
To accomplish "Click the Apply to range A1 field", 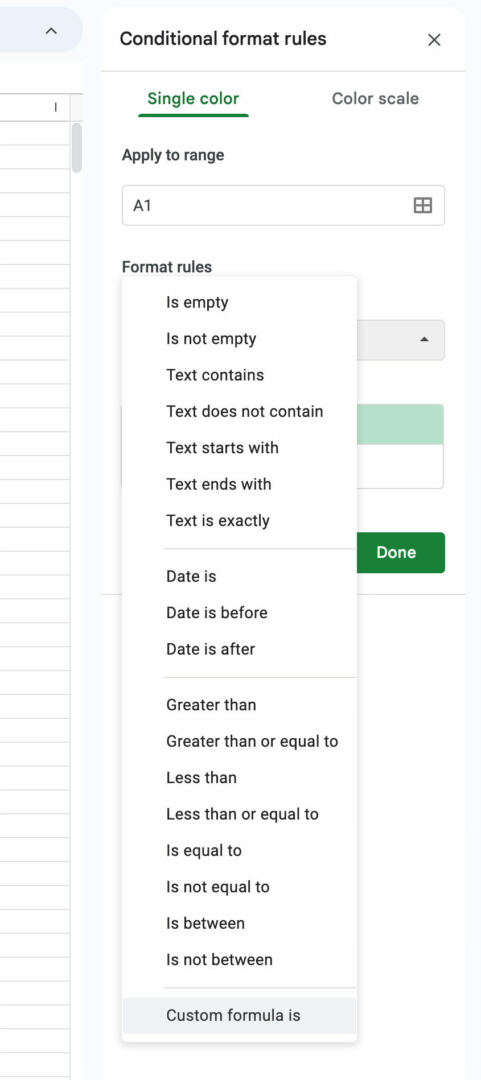I will point(283,205).
